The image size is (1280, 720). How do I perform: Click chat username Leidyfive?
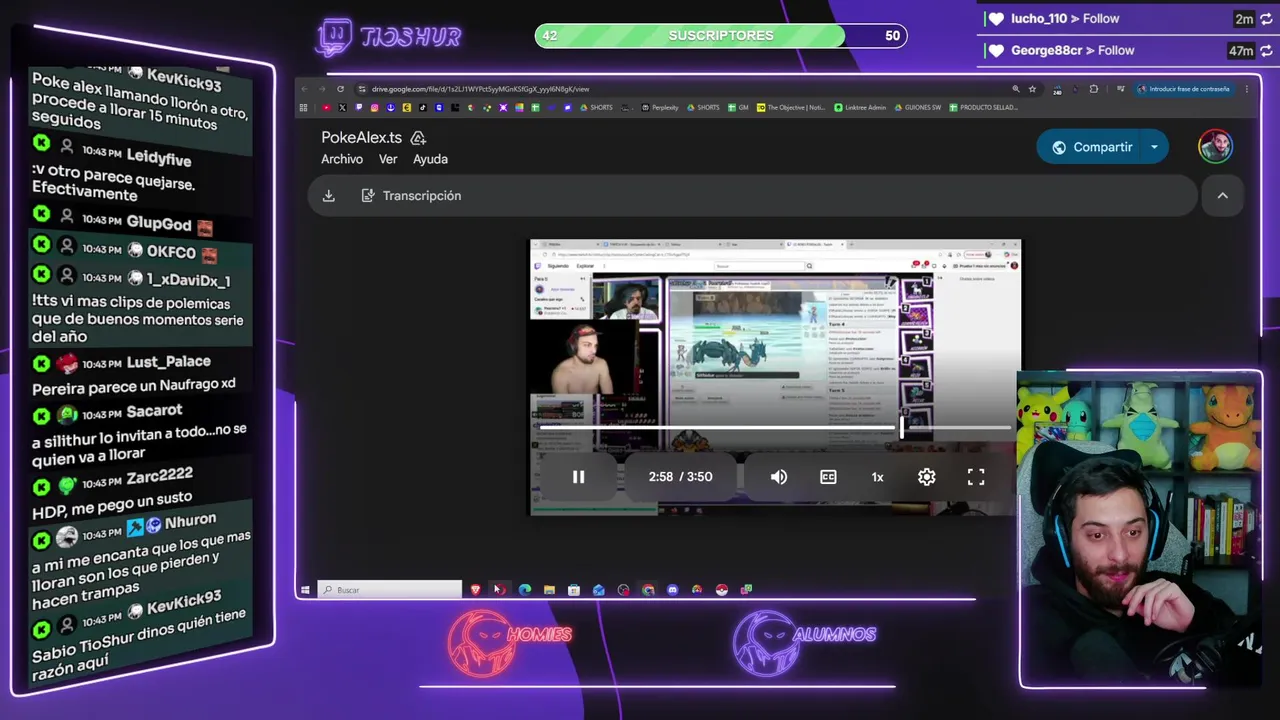158,158
